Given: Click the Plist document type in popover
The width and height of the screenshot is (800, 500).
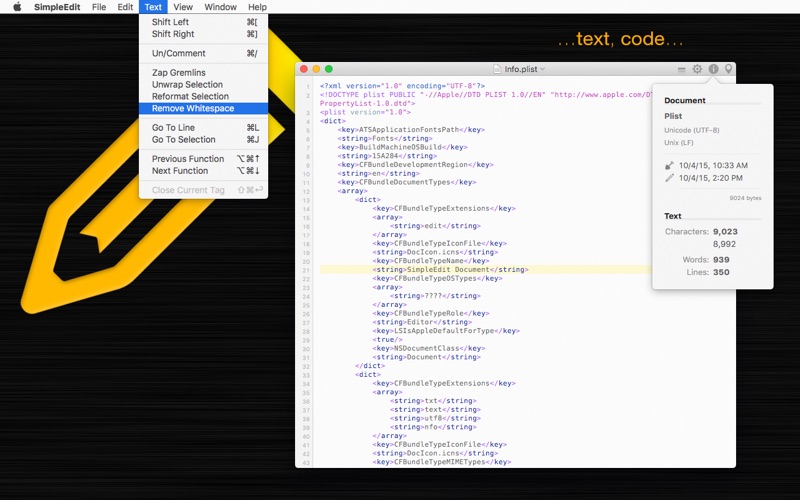Looking at the screenshot, I should click(673, 116).
